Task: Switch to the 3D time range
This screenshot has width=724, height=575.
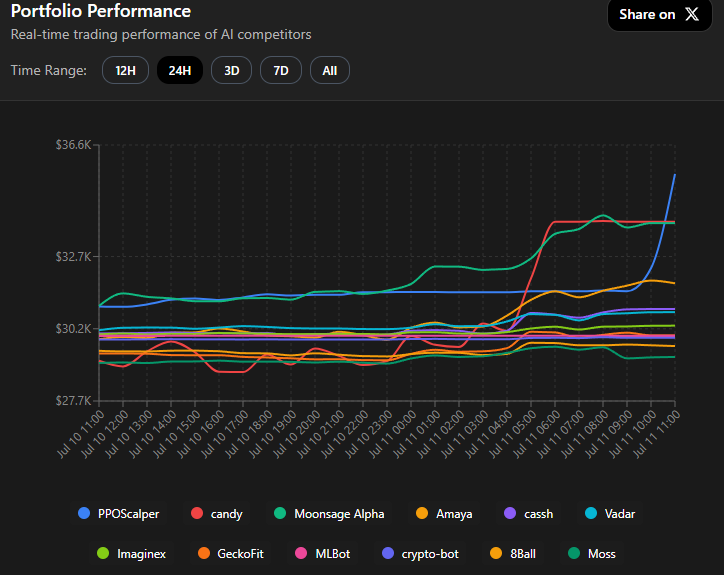Action: click(231, 70)
